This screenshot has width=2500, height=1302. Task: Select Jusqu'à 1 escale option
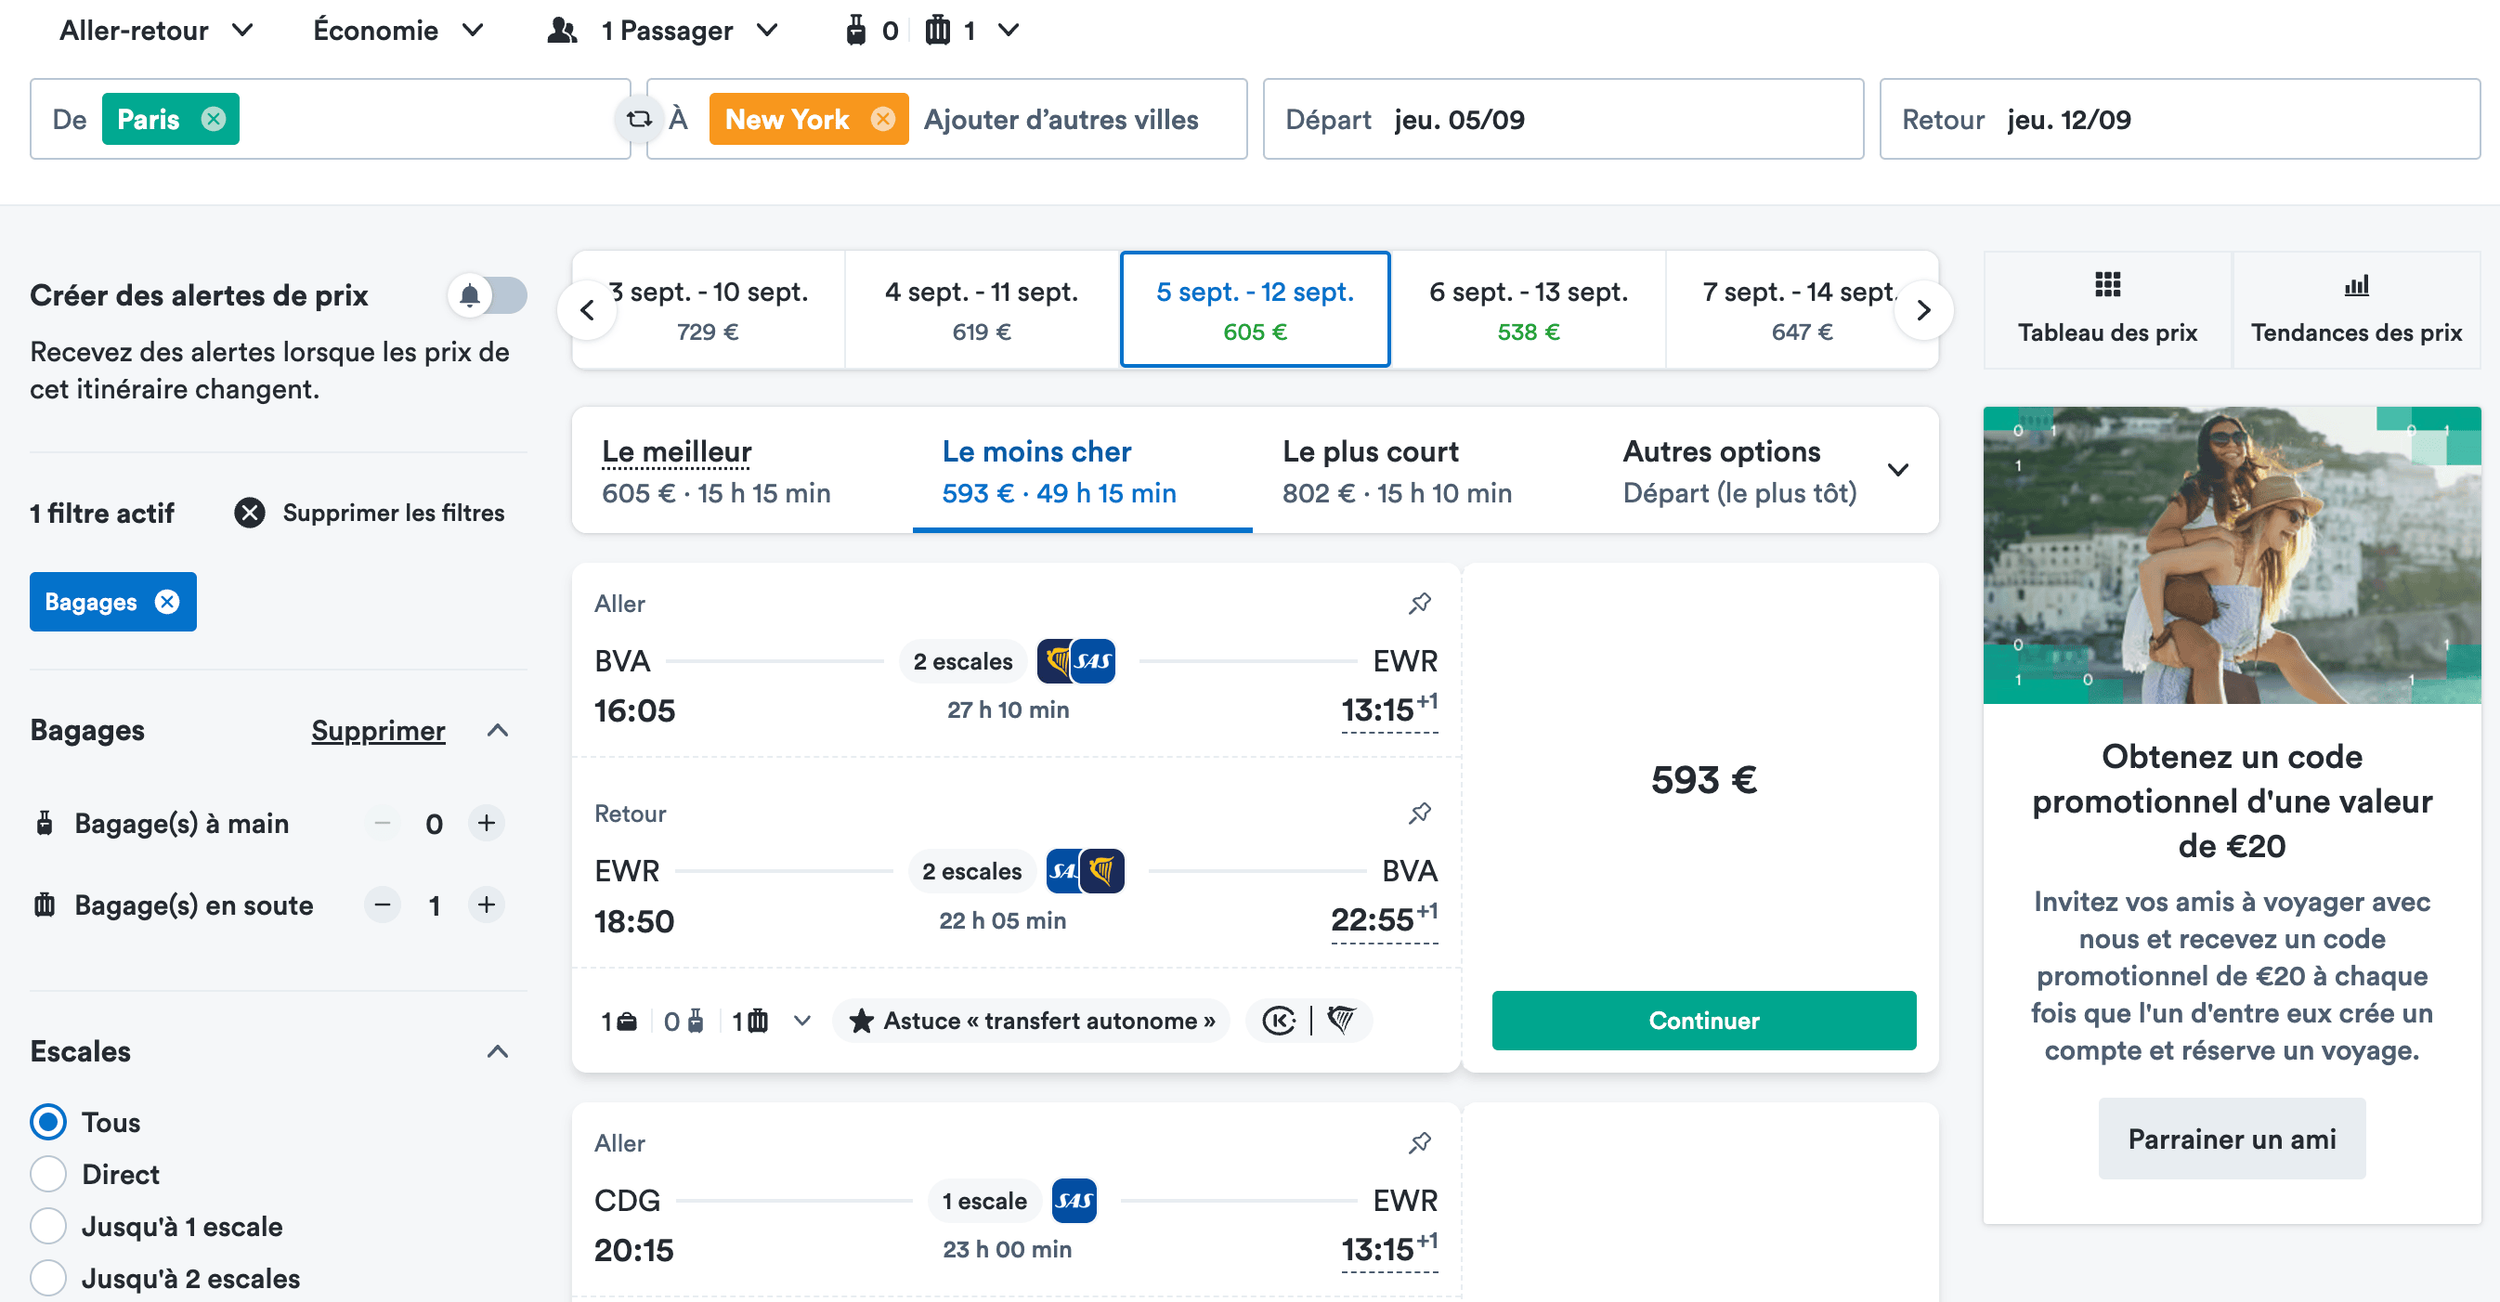click(x=48, y=1226)
